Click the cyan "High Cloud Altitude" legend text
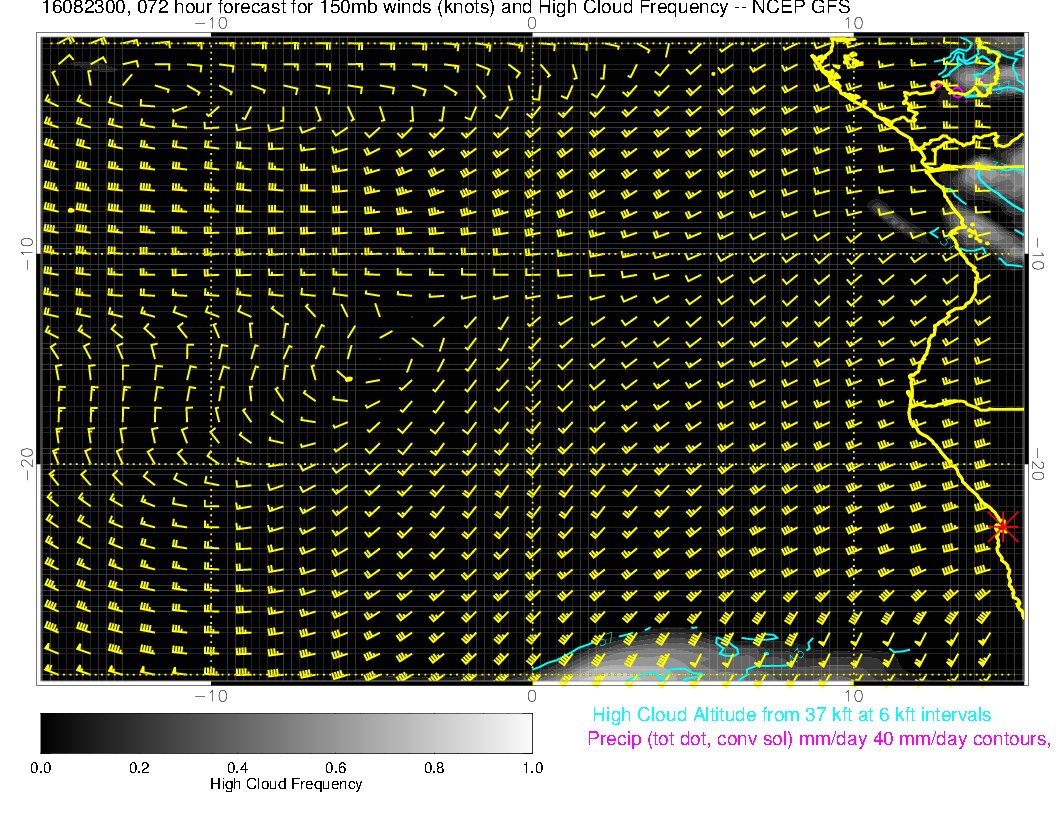Screen dimensions: 1056x816 pos(791,715)
